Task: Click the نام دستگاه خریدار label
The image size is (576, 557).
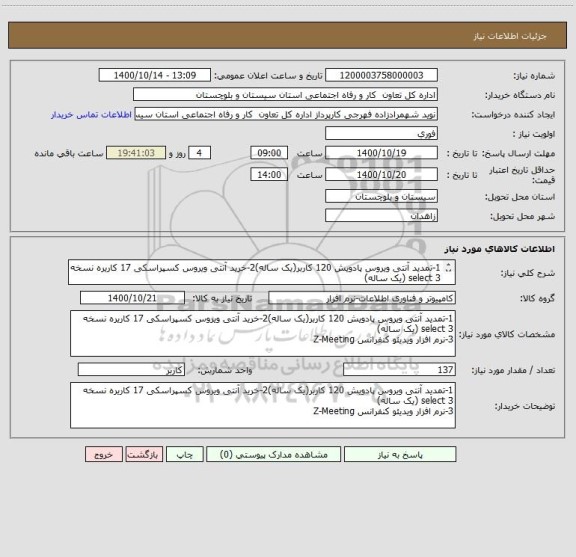Action: [520, 95]
